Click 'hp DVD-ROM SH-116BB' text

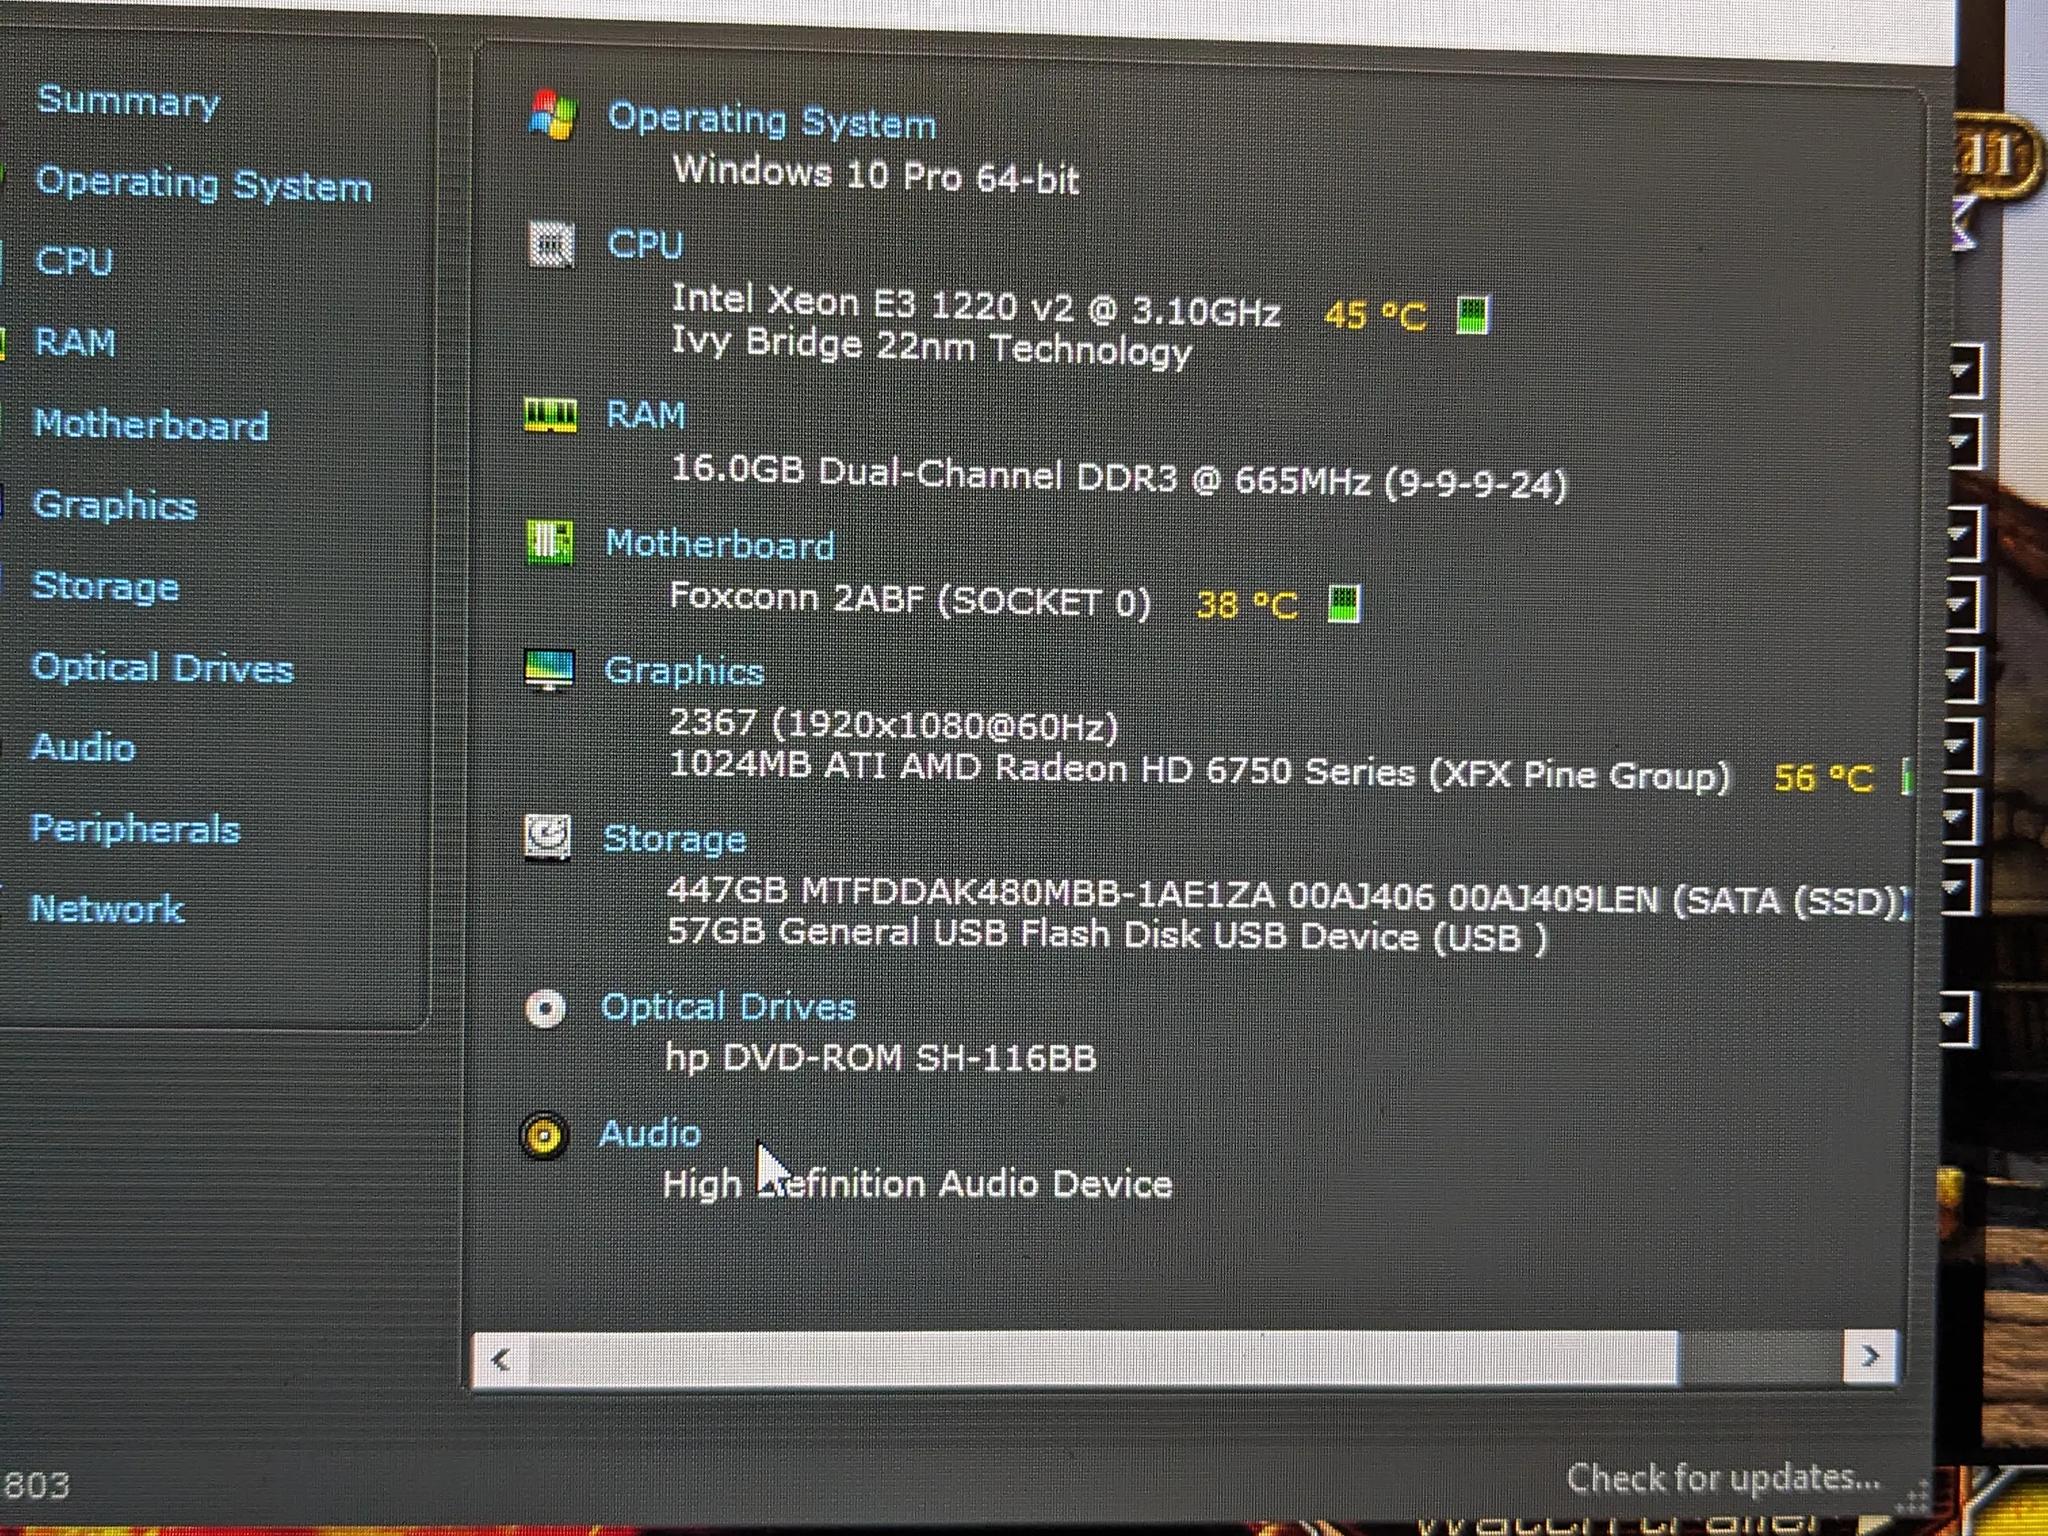[x=881, y=1057]
